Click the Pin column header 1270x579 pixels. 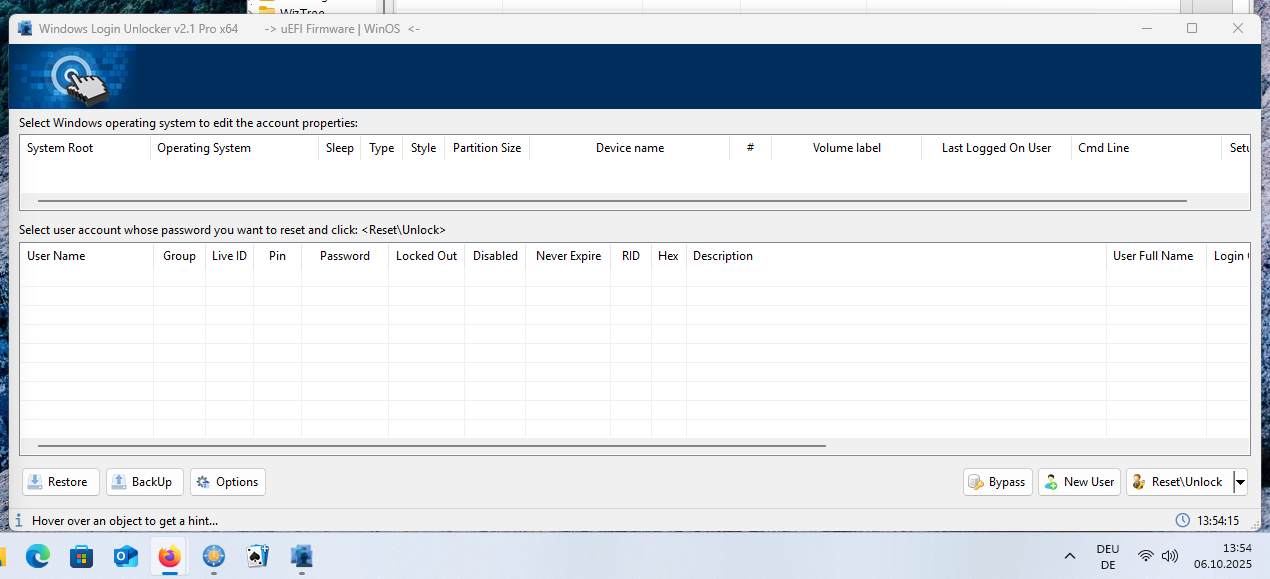pos(278,256)
